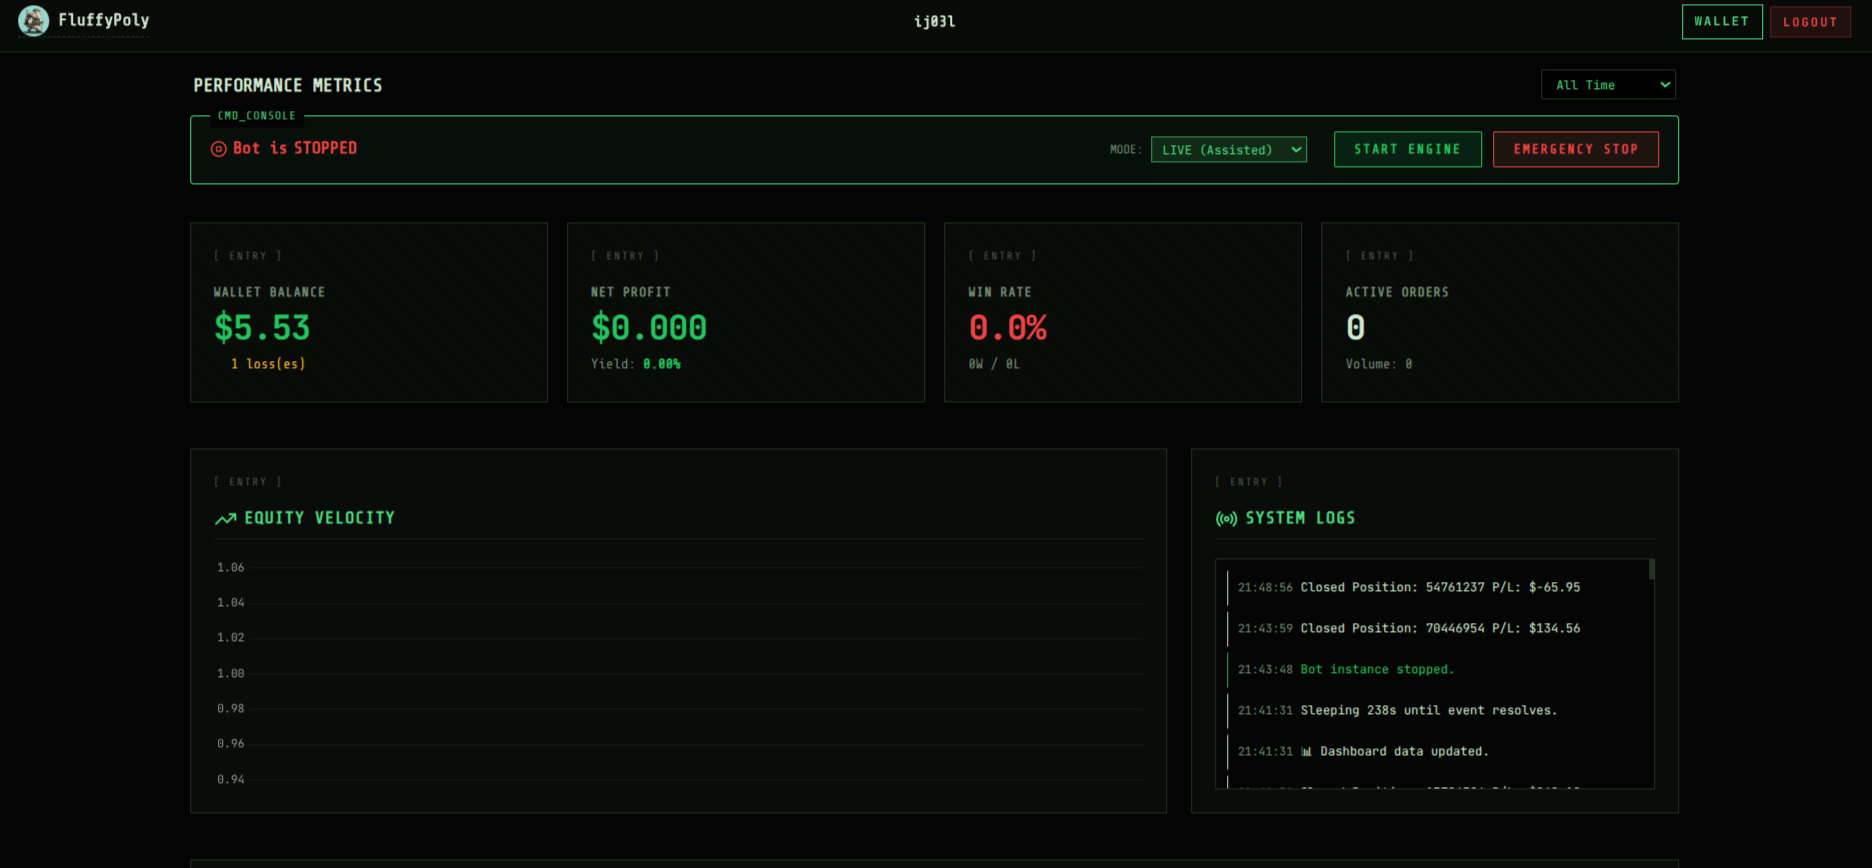Click the Active Orders count 0
The image size is (1872, 868).
[x=1355, y=328]
